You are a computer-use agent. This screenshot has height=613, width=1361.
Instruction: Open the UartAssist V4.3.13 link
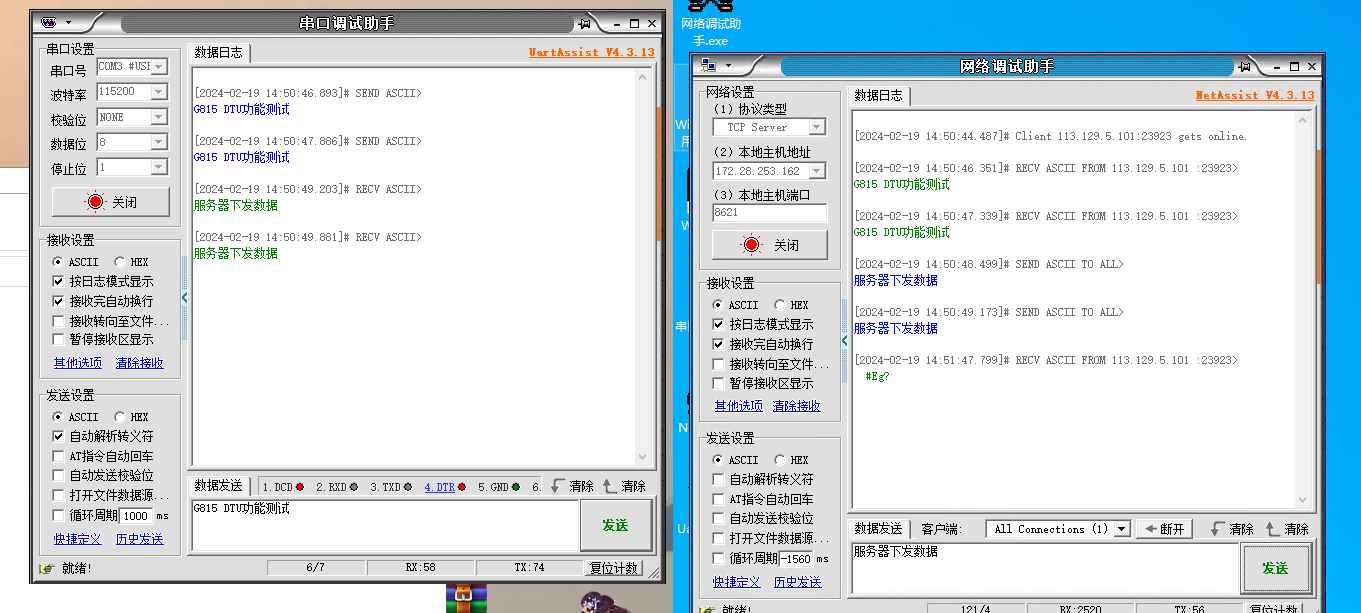coord(591,52)
